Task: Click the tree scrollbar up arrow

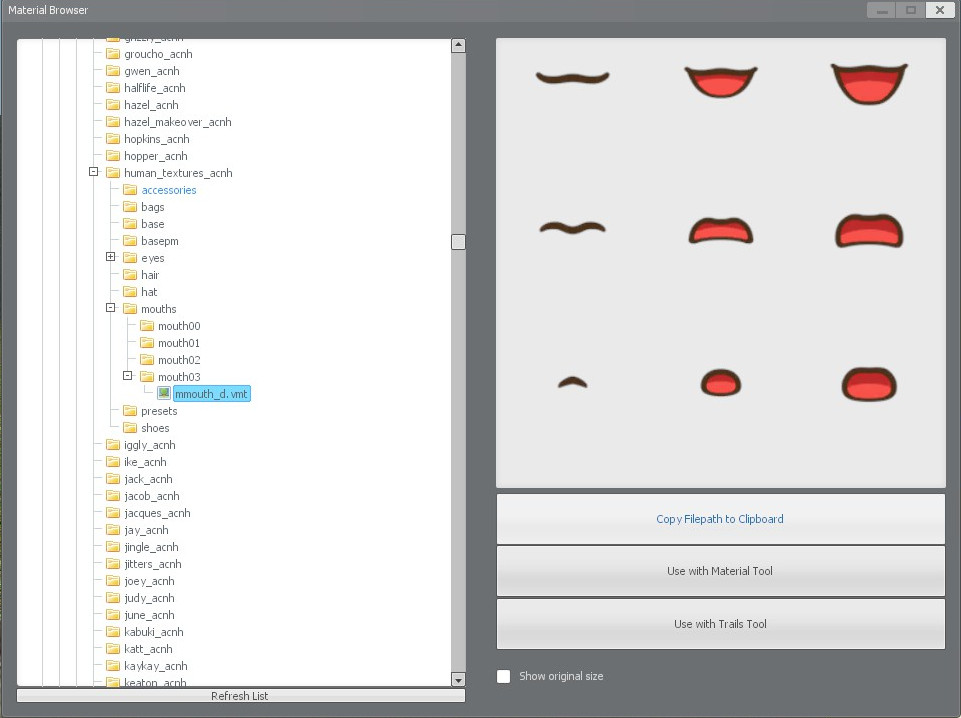Action: point(458,46)
